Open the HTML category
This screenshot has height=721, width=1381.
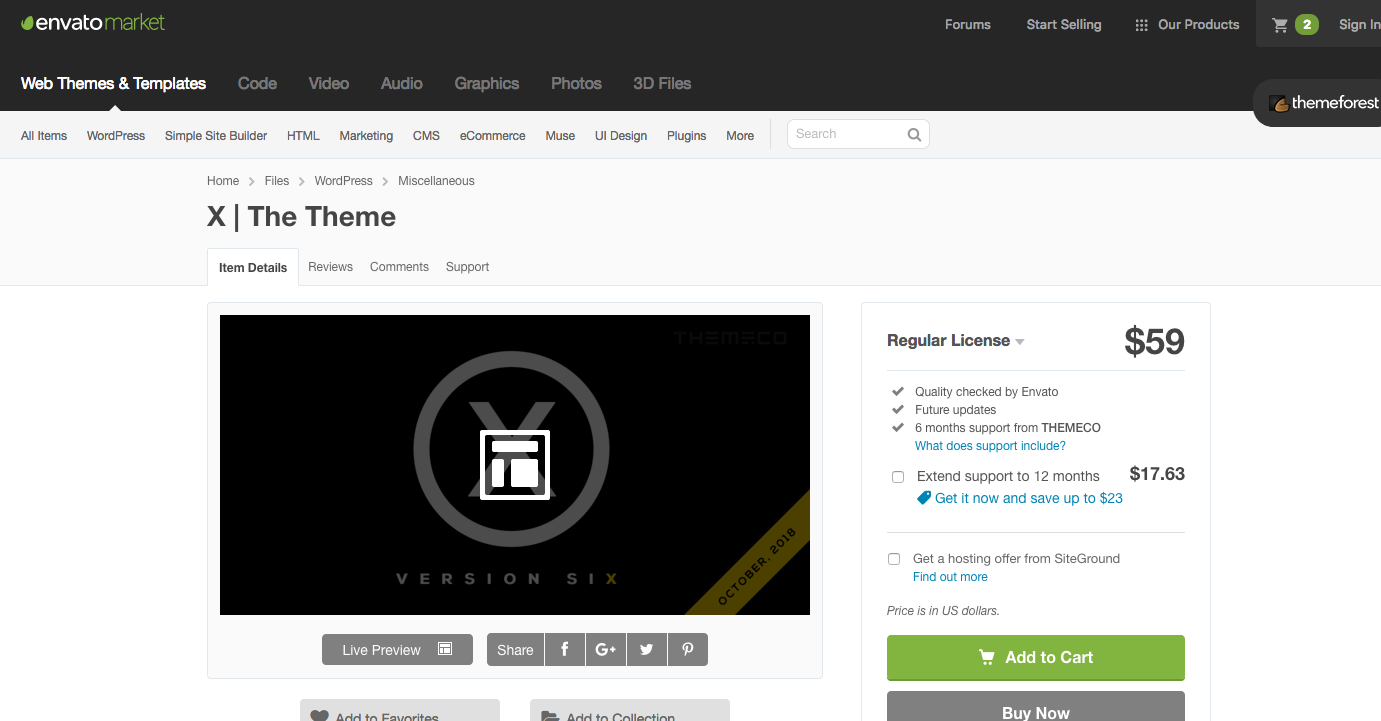coord(303,136)
